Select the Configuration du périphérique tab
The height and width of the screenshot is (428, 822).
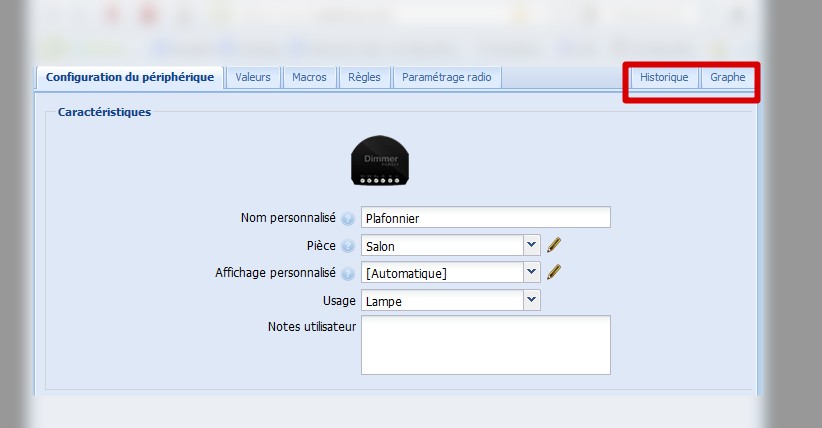coord(129,77)
